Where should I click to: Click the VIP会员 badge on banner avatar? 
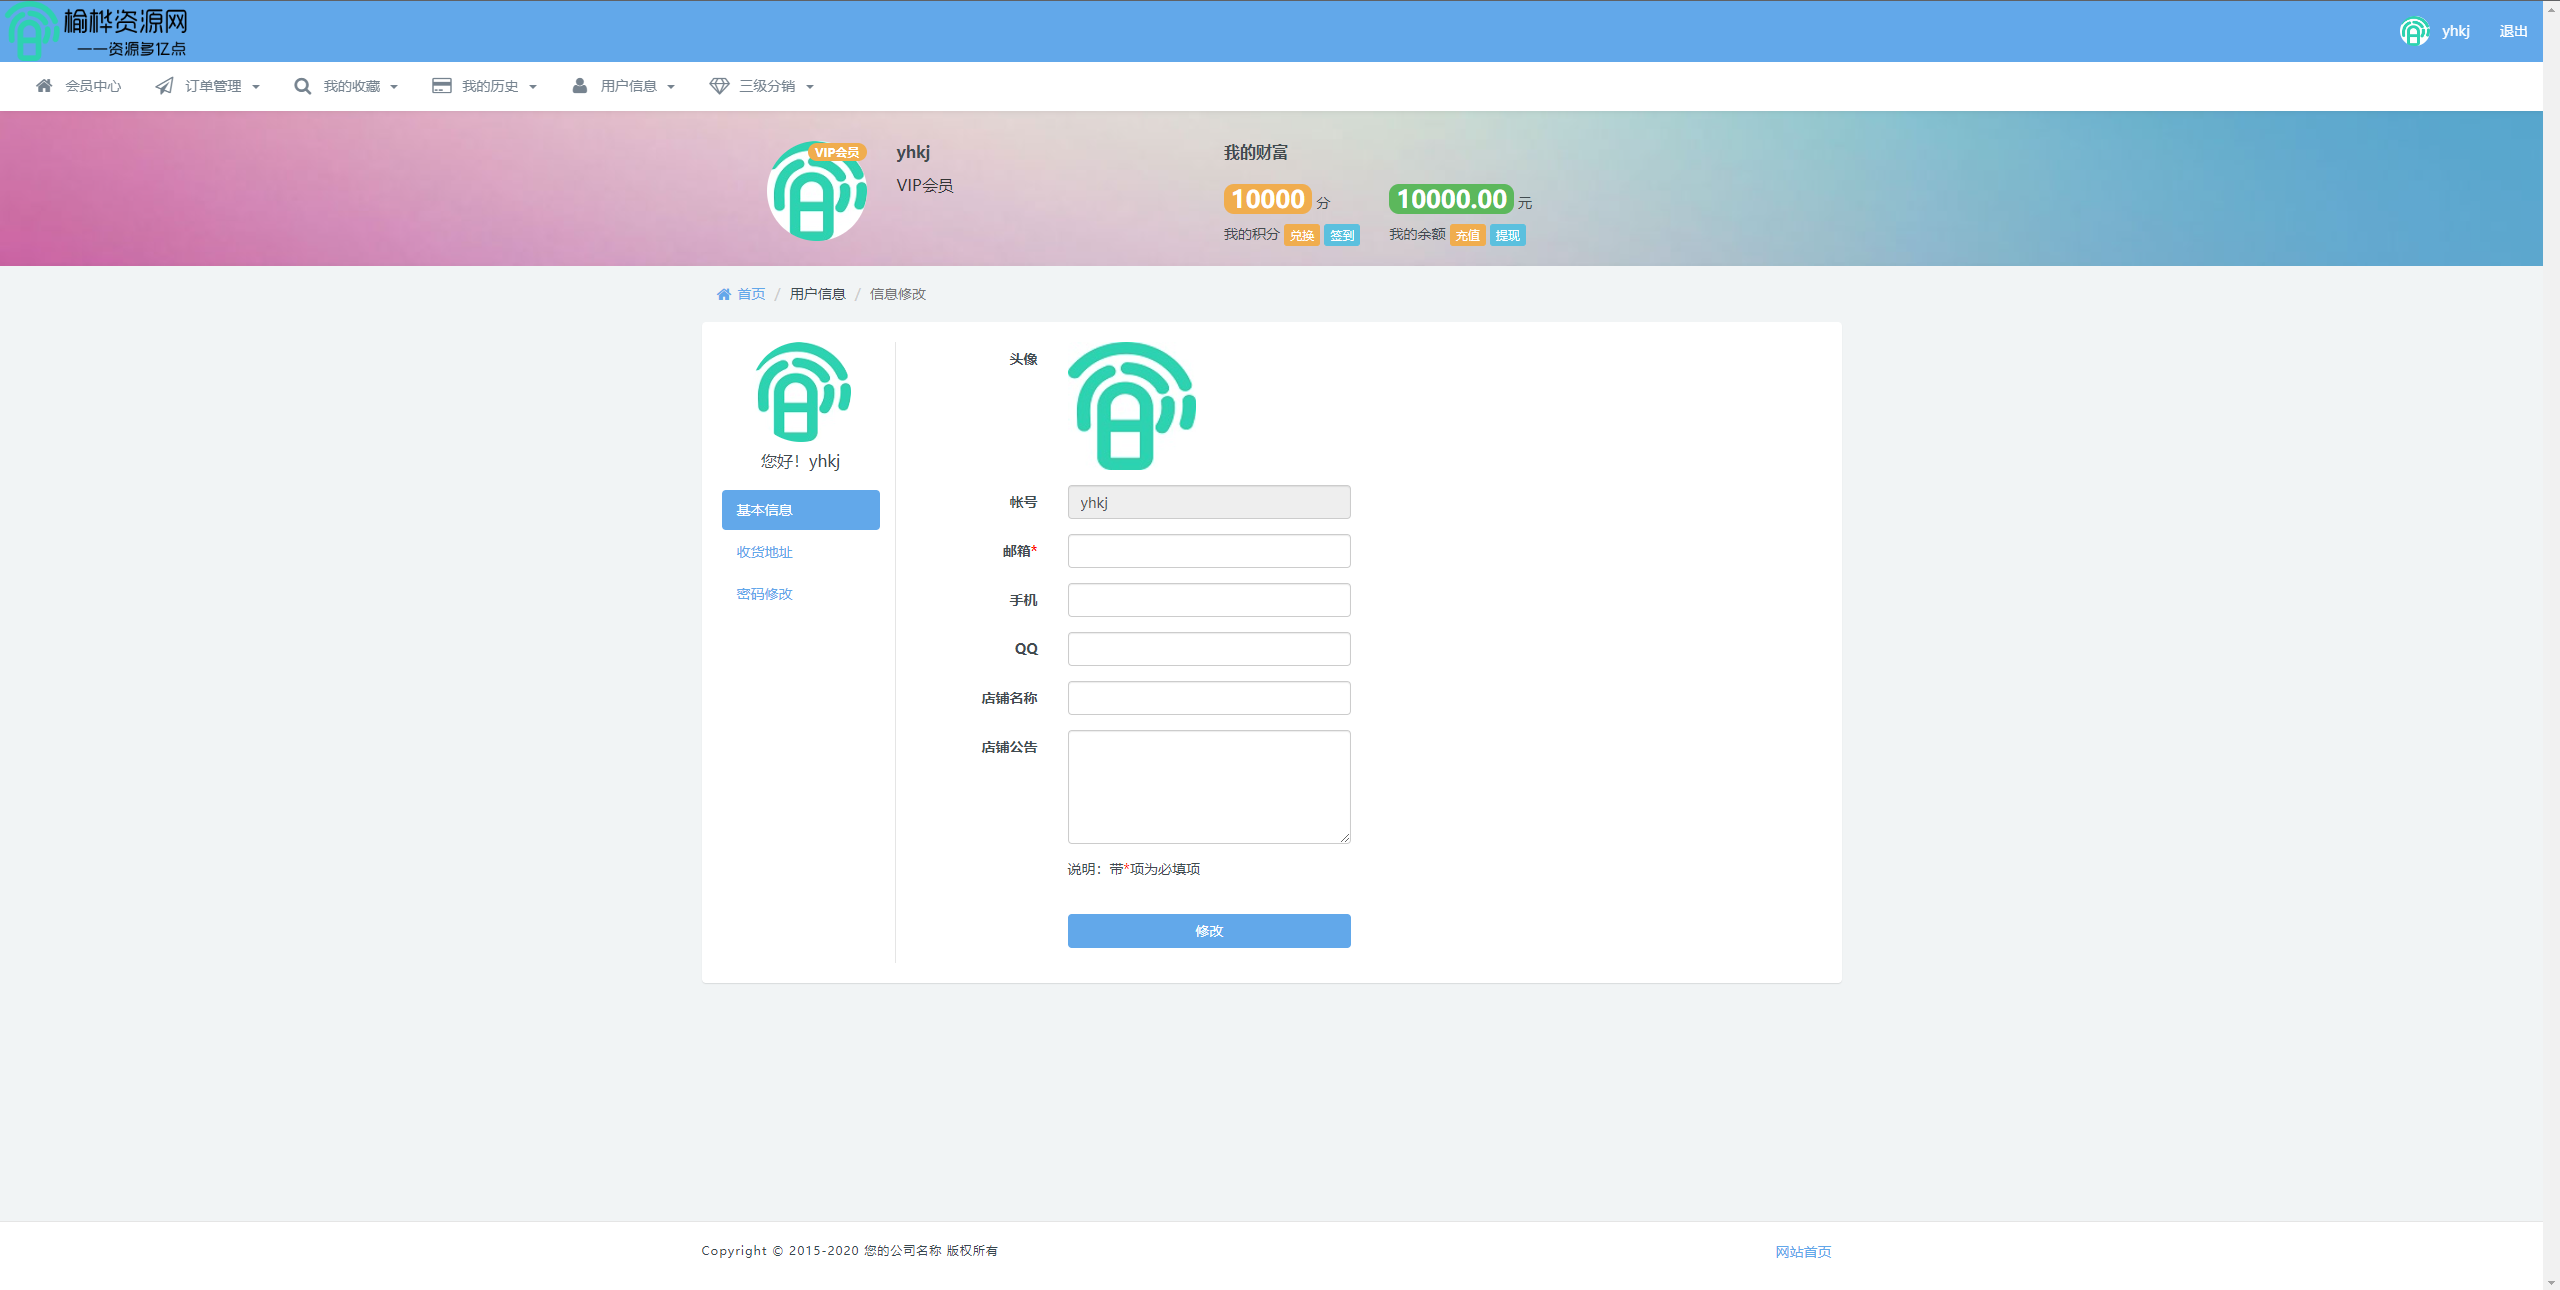pyautogui.click(x=837, y=152)
